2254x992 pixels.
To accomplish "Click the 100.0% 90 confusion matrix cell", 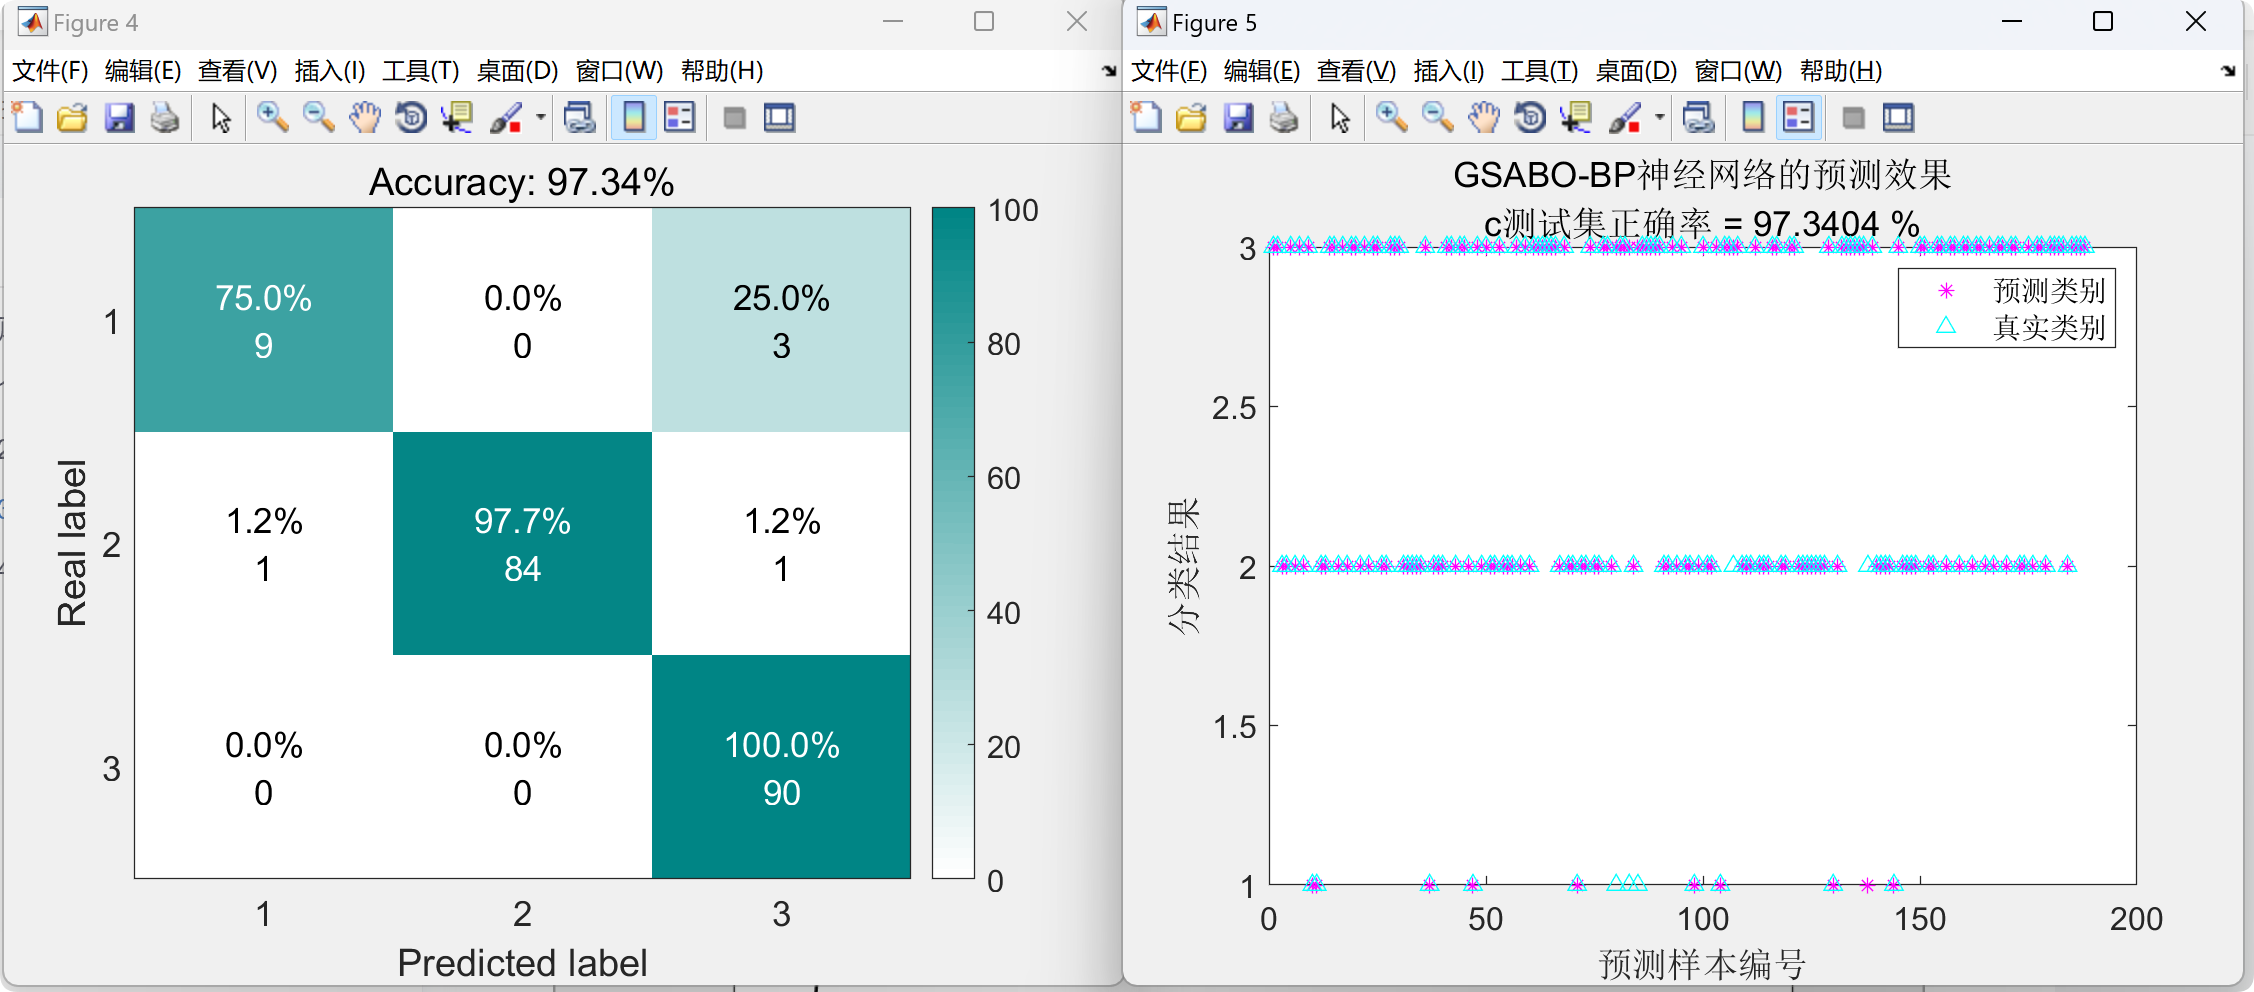I will coord(781,767).
